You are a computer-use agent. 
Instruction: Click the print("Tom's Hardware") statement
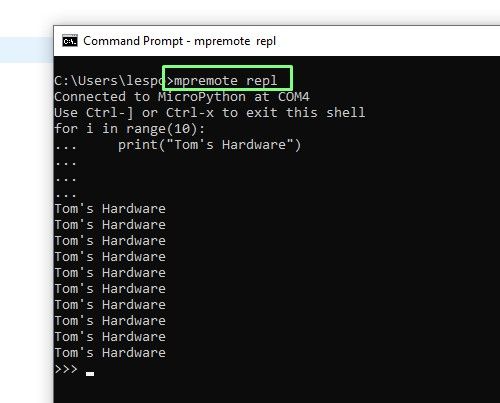[210, 145]
